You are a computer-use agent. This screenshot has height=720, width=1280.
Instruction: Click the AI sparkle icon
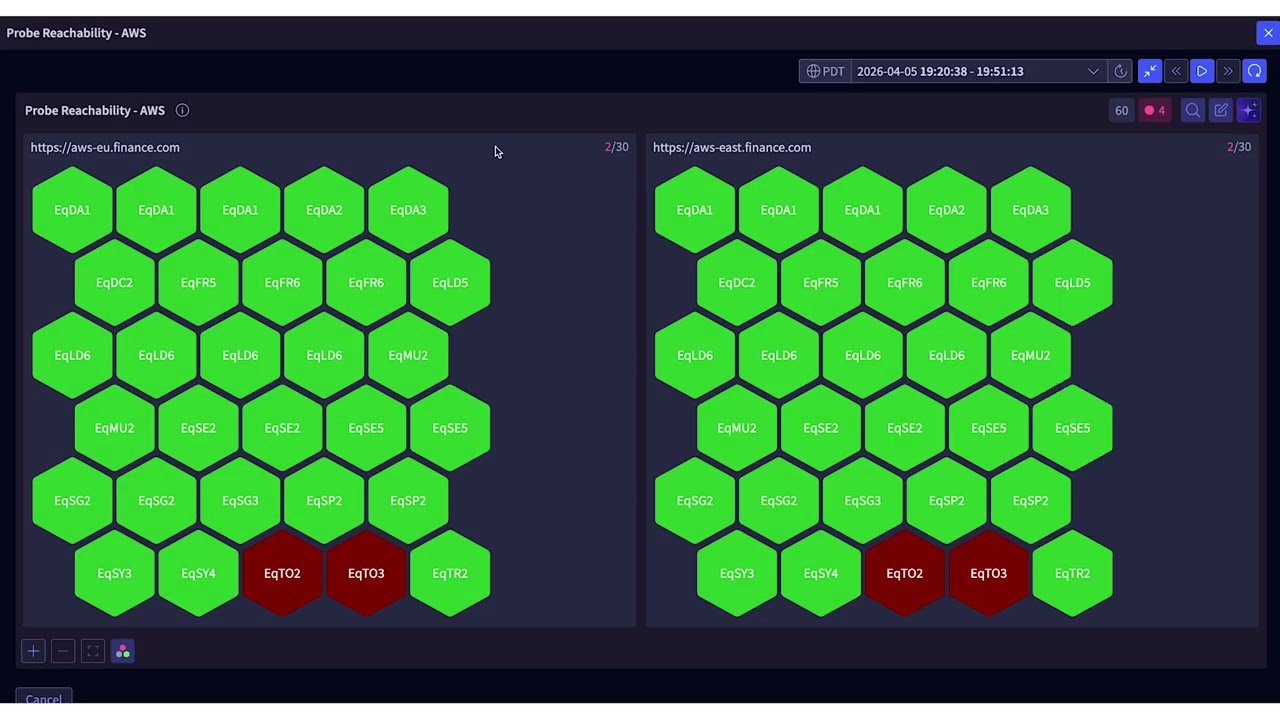tap(1249, 110)
